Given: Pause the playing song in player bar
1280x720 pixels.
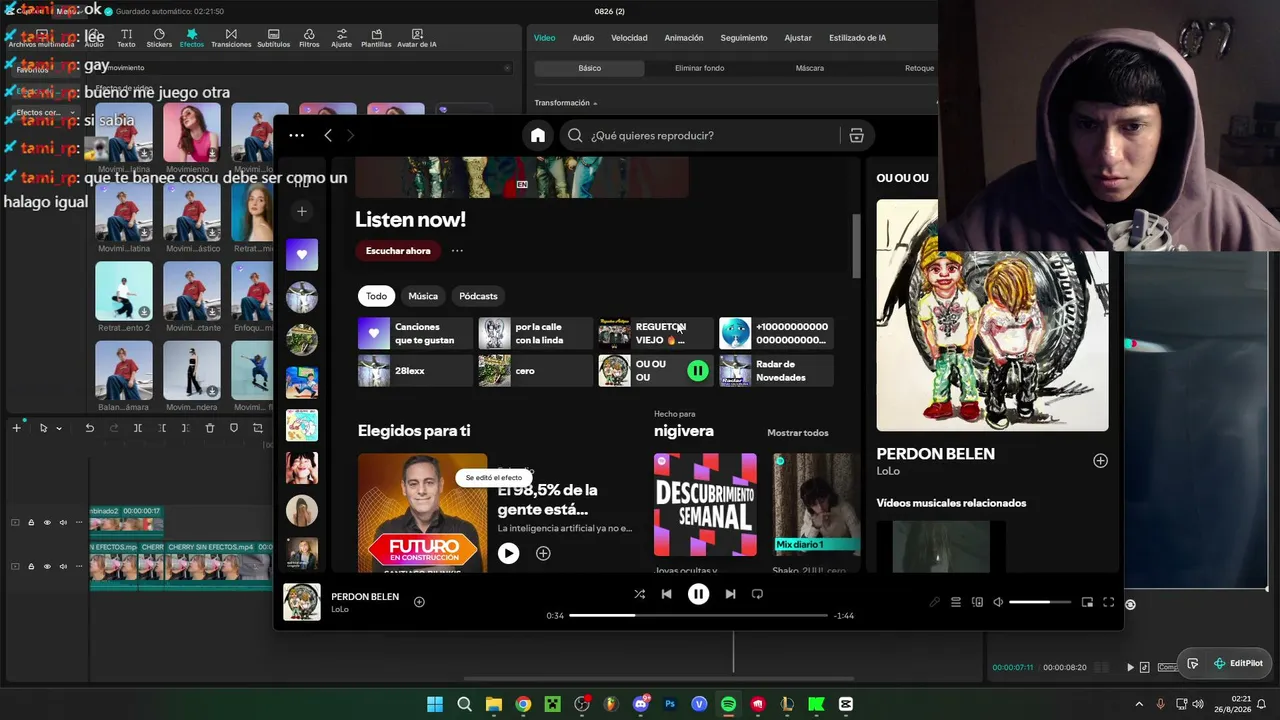Looking at the screenshot, I should pos(698,594).
